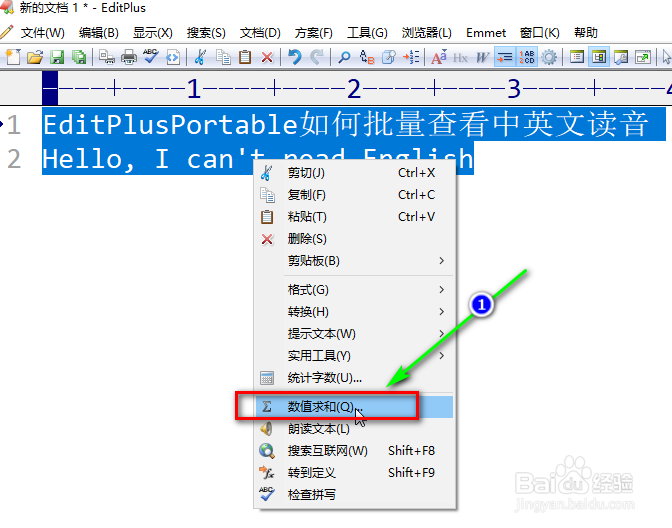Viewport: 672px width, 528px height.
Task: Click the Redo toolbar icon
Action: click(x=317, y=57)
